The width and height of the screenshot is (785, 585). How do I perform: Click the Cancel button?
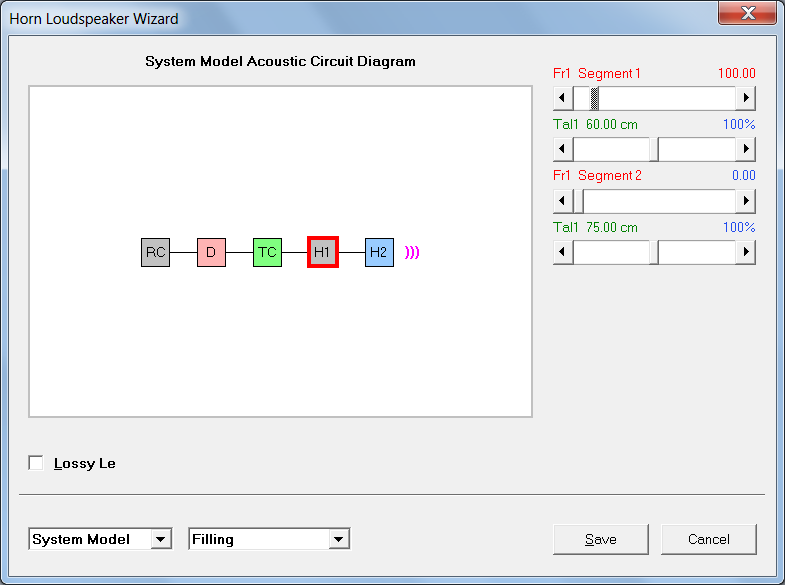[708, 539]
